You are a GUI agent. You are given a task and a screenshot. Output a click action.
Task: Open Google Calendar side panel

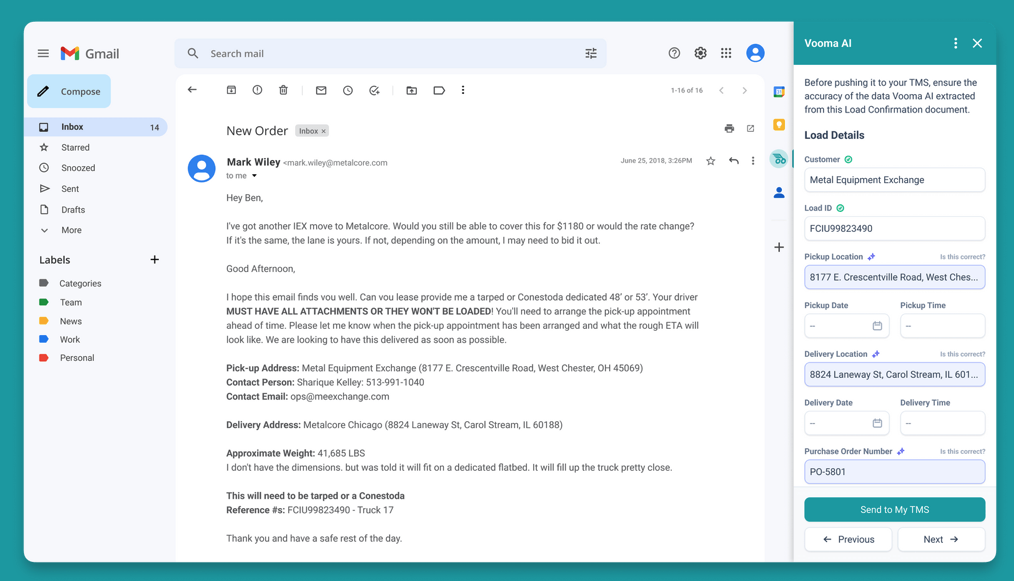point(779,92)
